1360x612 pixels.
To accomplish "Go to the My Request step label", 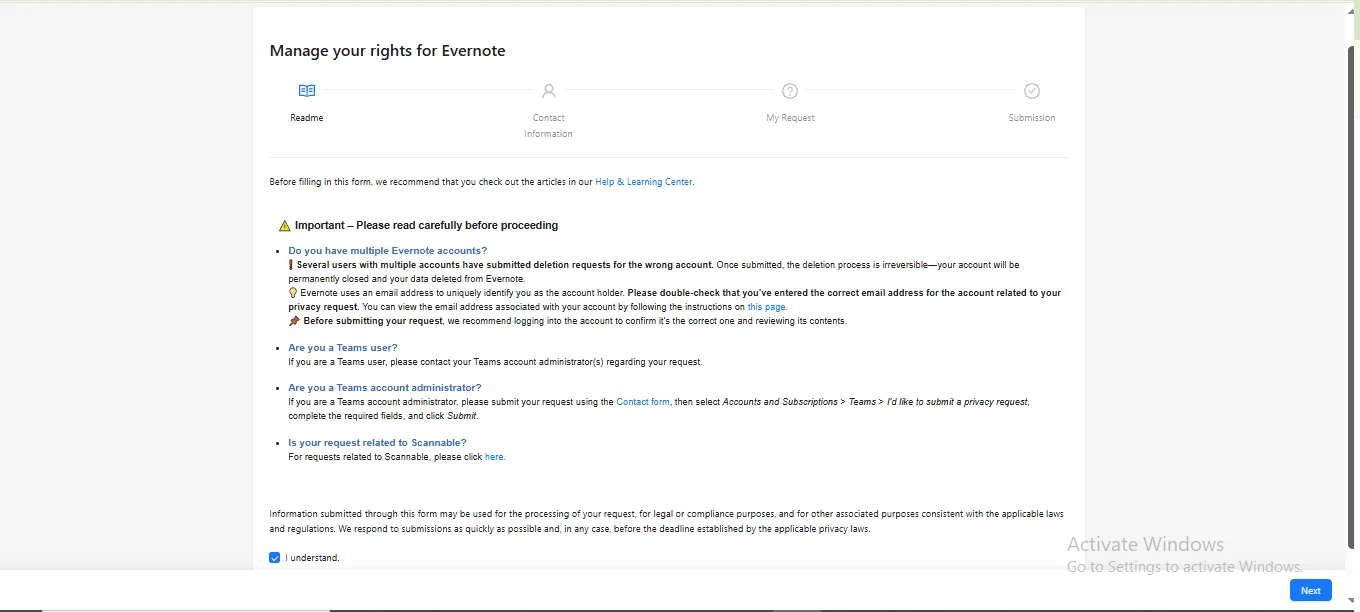I will pyautogui.click(x=790, y=118).
